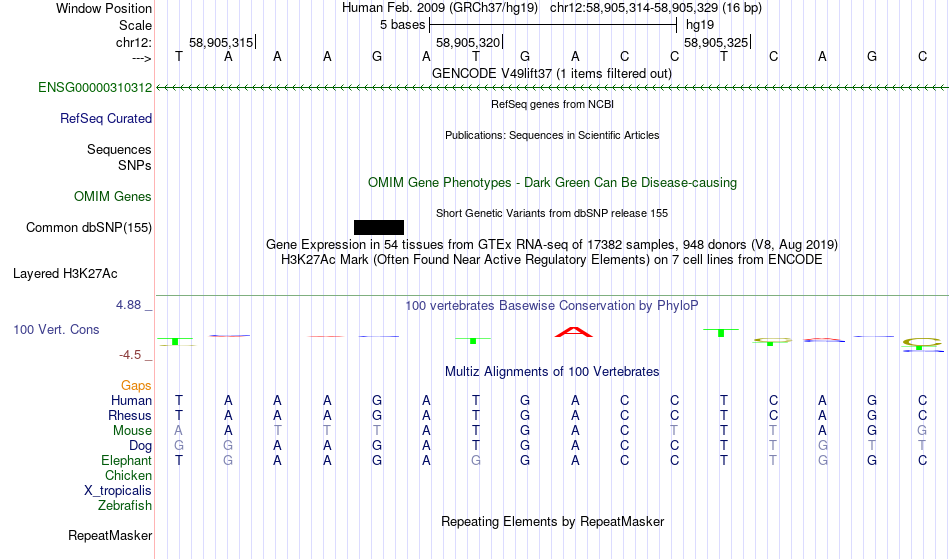Click Publications: Sequences in Scientific Articles title
The height and width of the screenshot is (559, 950).
click(x=552, y=135)
